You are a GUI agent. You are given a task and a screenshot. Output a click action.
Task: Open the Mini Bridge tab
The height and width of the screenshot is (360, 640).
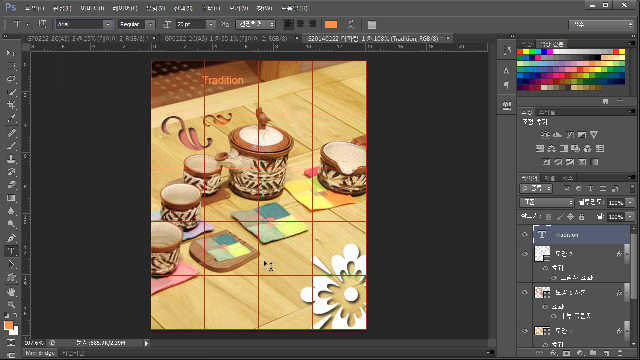point(40,353)
